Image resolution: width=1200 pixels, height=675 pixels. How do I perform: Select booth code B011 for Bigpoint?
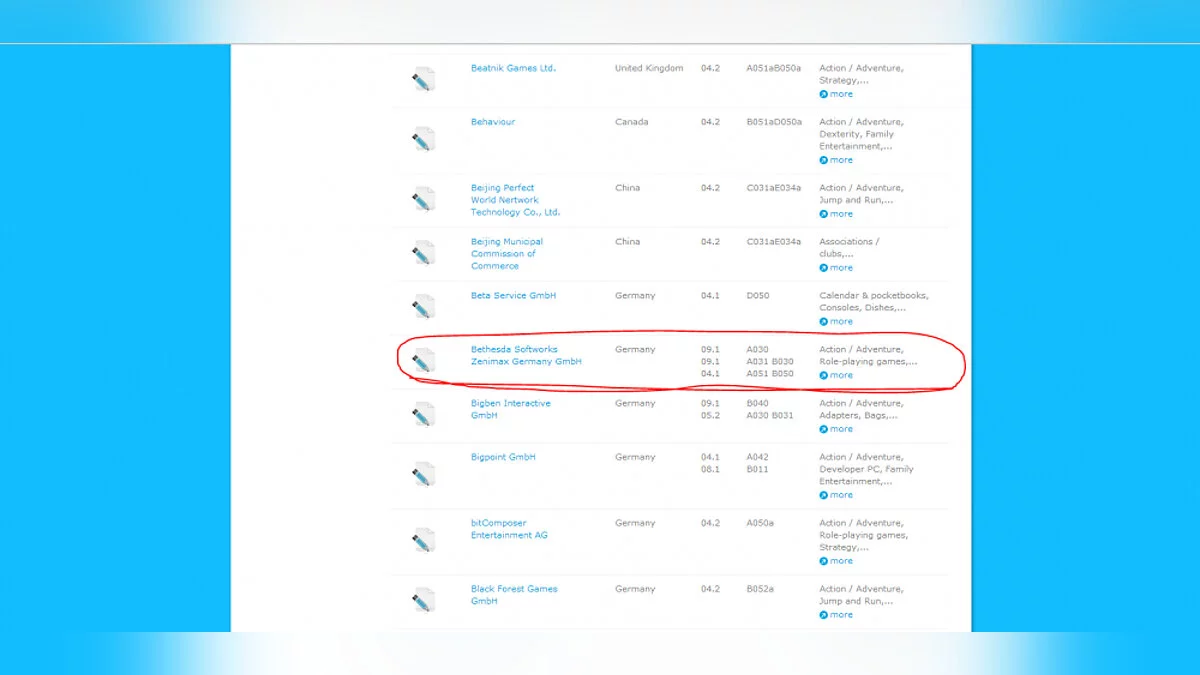click(757, 469)
